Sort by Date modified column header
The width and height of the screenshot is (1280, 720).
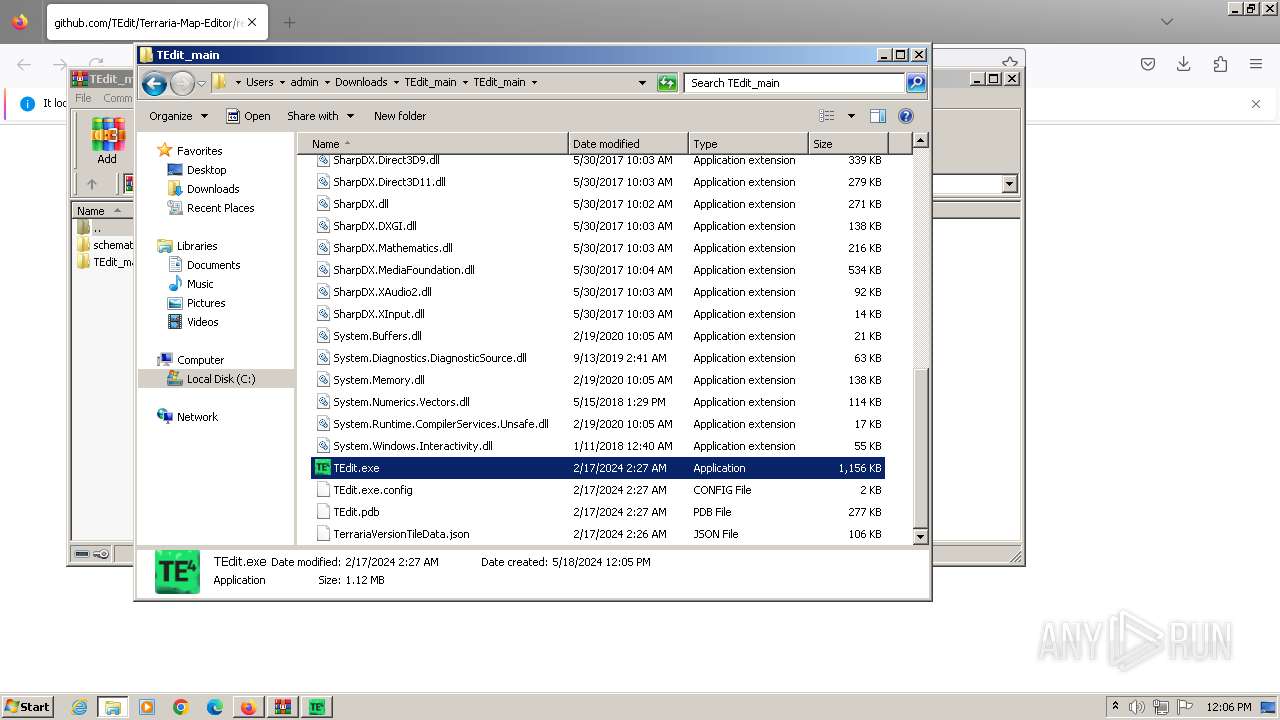pos(628,144)
